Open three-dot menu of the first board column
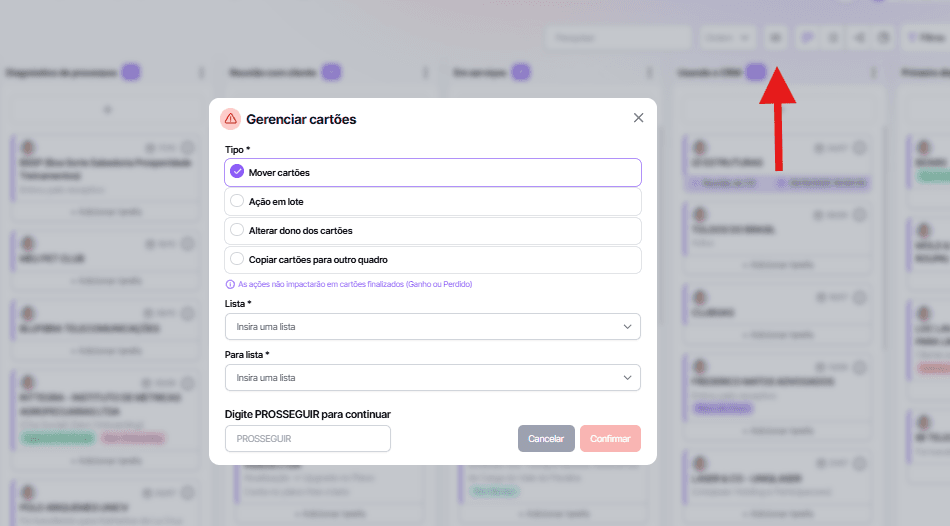Image resolution: width=950 pixels, height=526 pixels. pyautogui.click(x=202, y=73)
